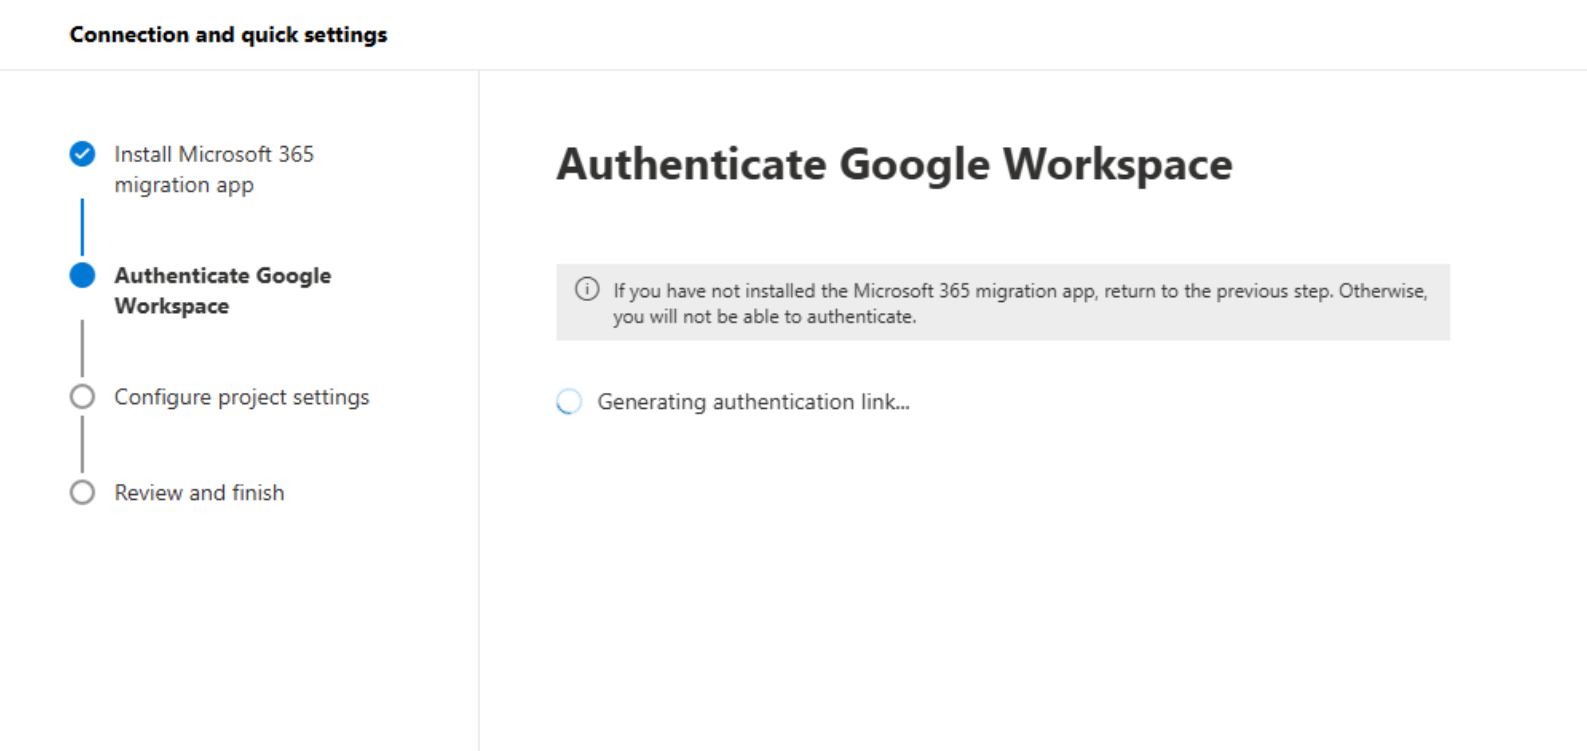
Task: Click the Generating authentication link... text
Action: (x=754, y=402)
